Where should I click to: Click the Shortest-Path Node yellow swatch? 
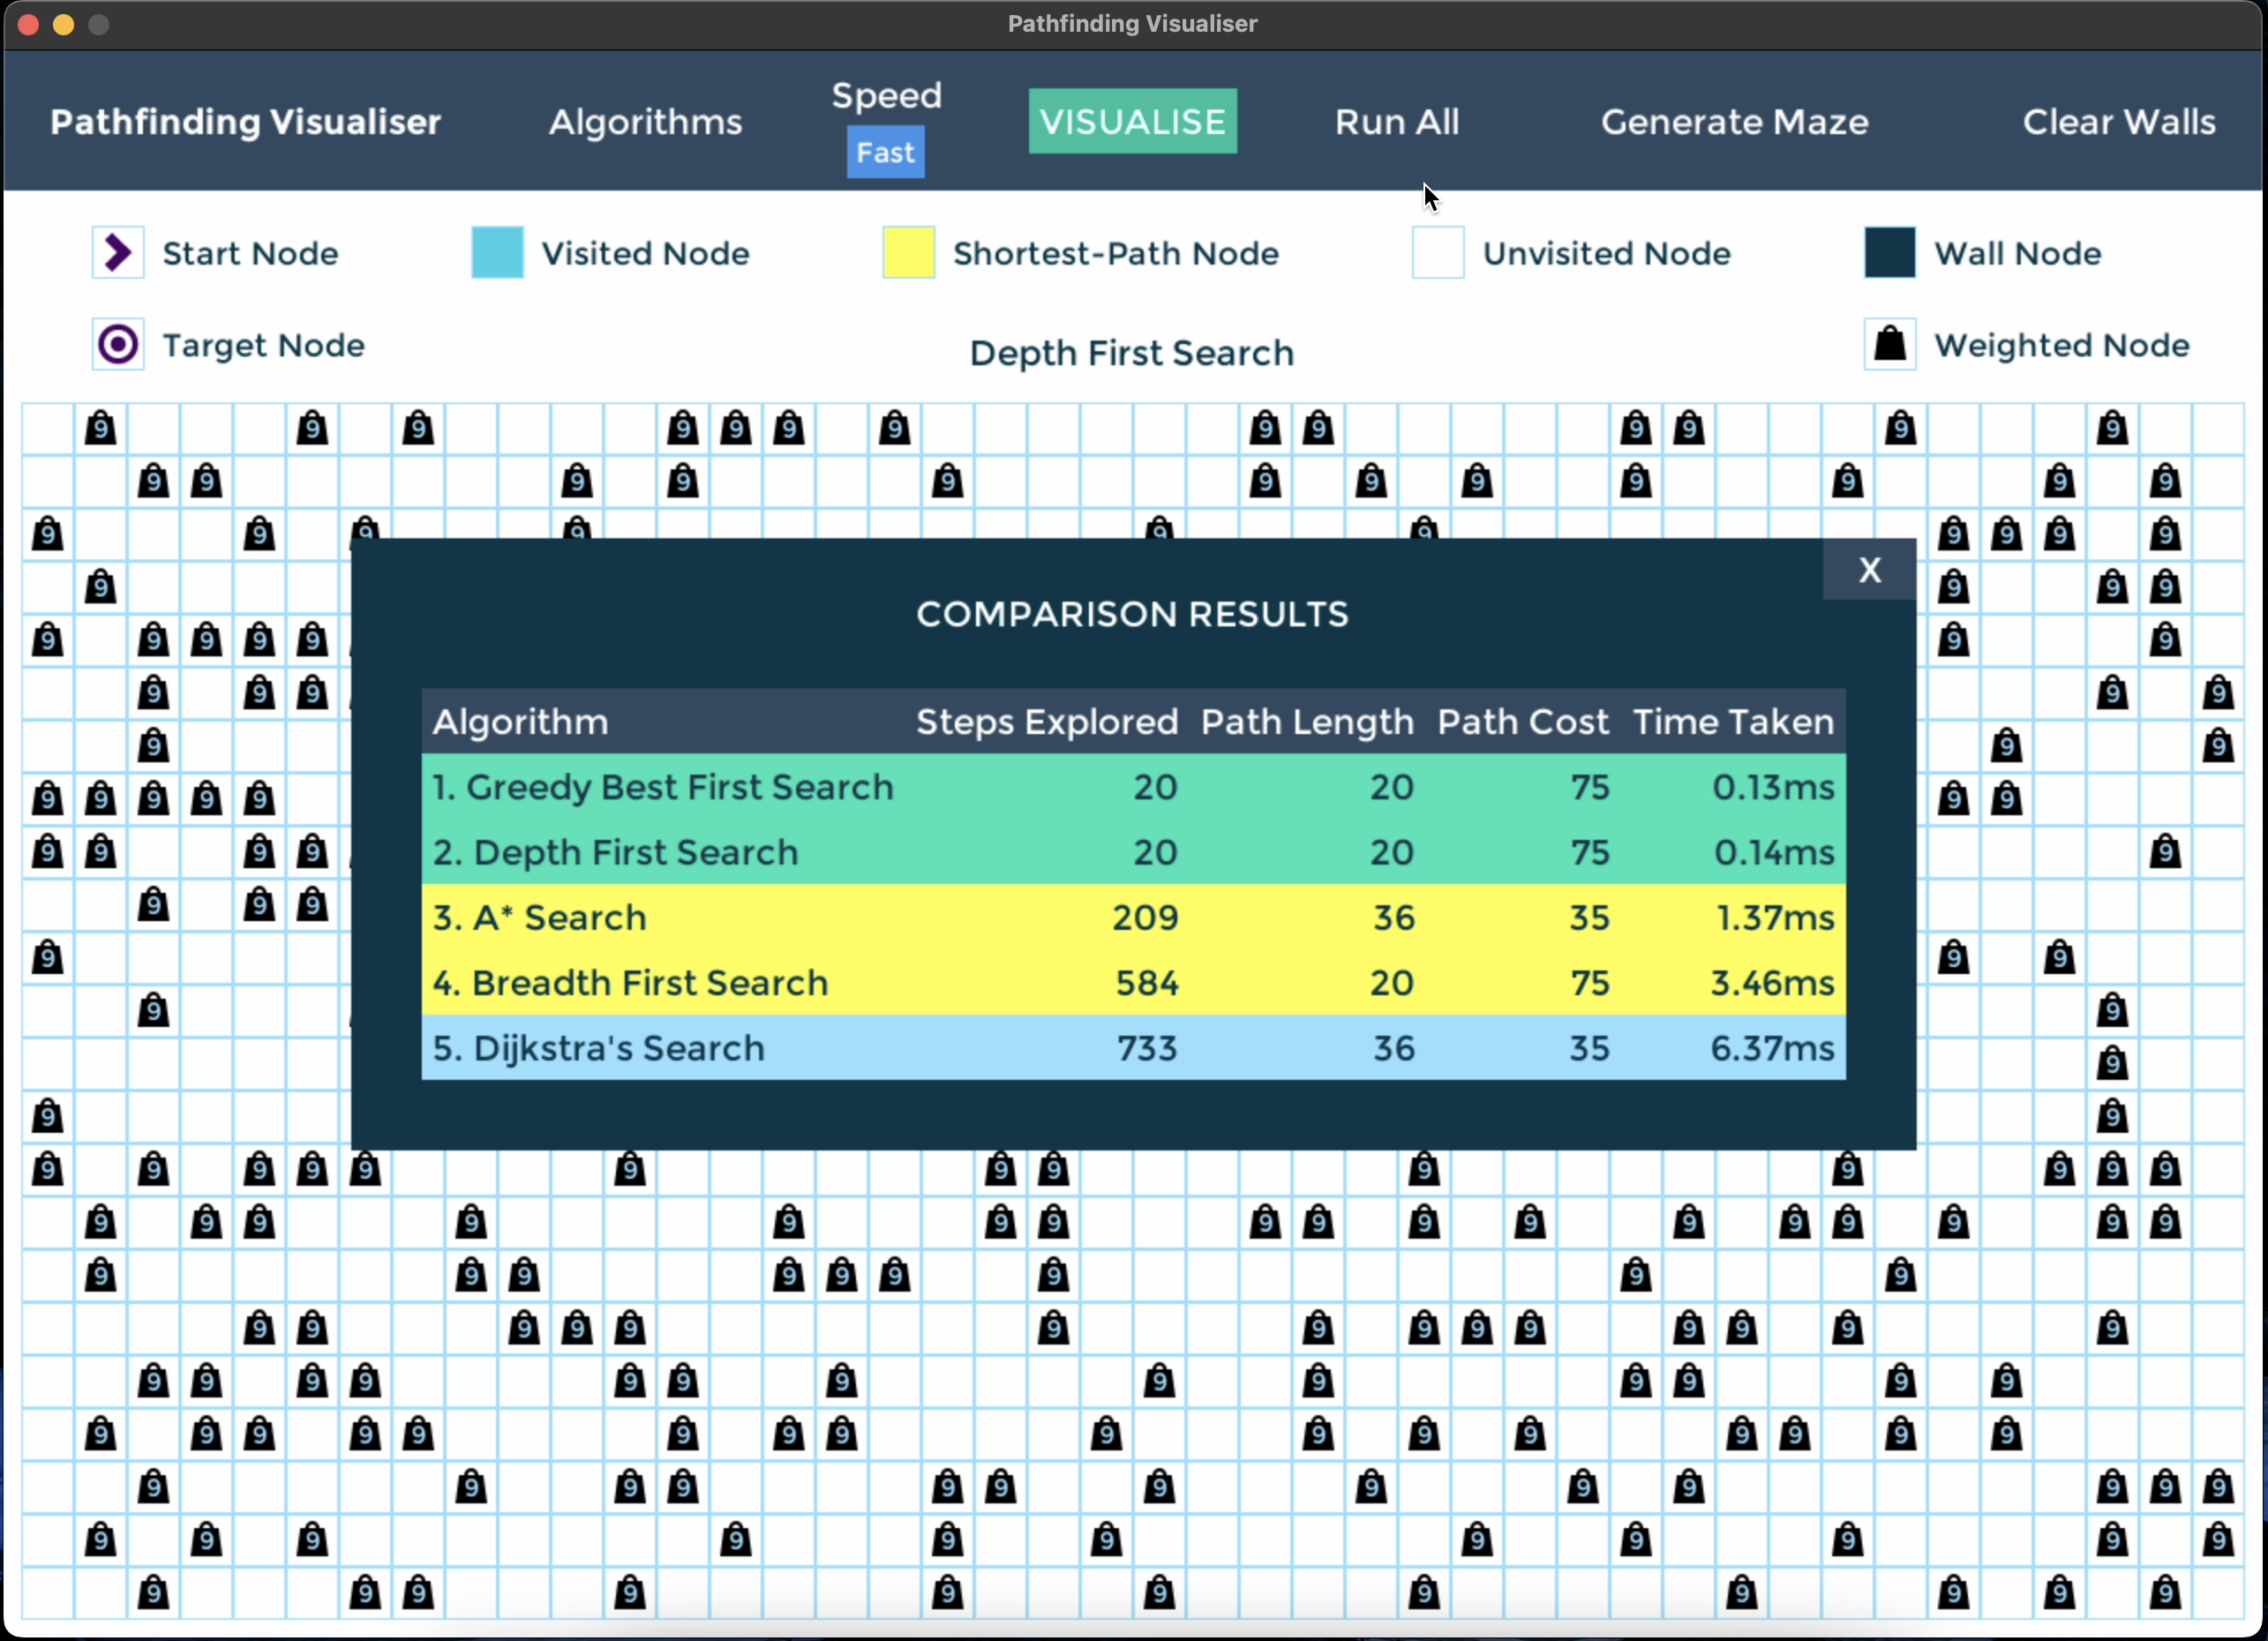(x=908, y=253)
